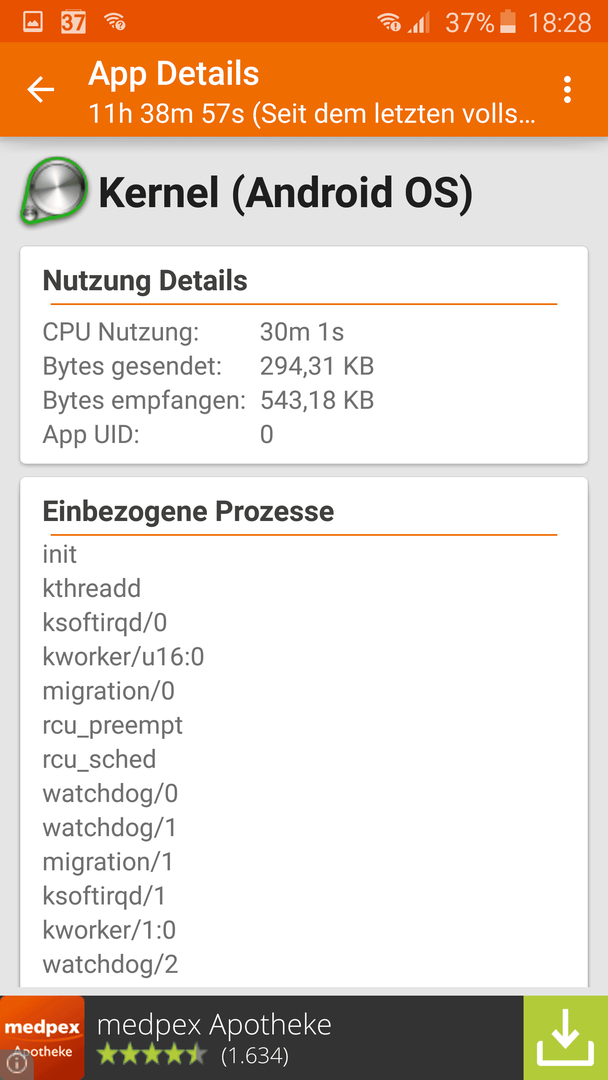Tap the ad star rating

(x=151, y=1055)
